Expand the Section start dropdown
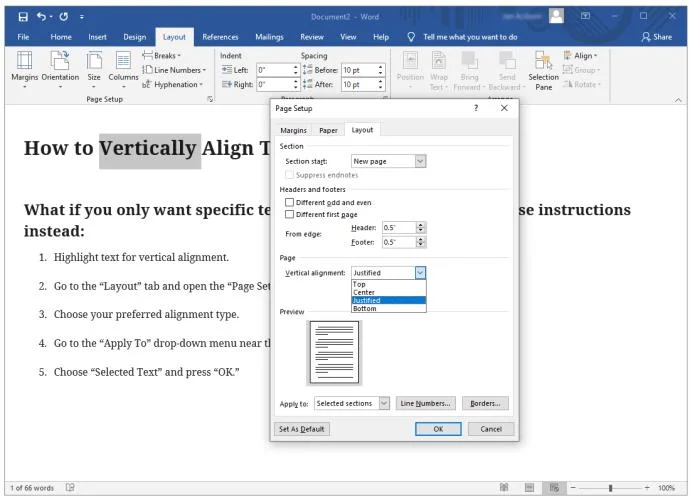The width and height of the screenshot is (690, 498). pos(420,161)
